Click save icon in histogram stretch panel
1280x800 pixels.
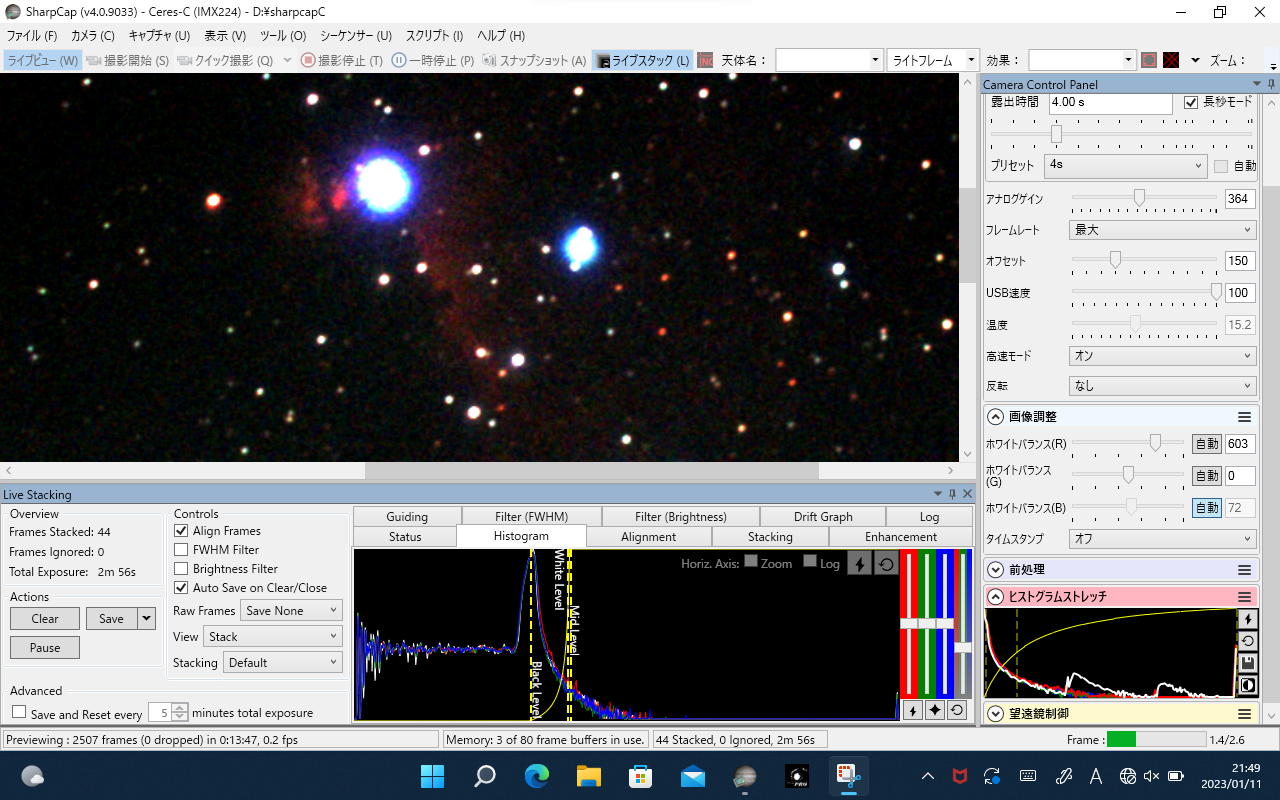(x=1247, y=663)
